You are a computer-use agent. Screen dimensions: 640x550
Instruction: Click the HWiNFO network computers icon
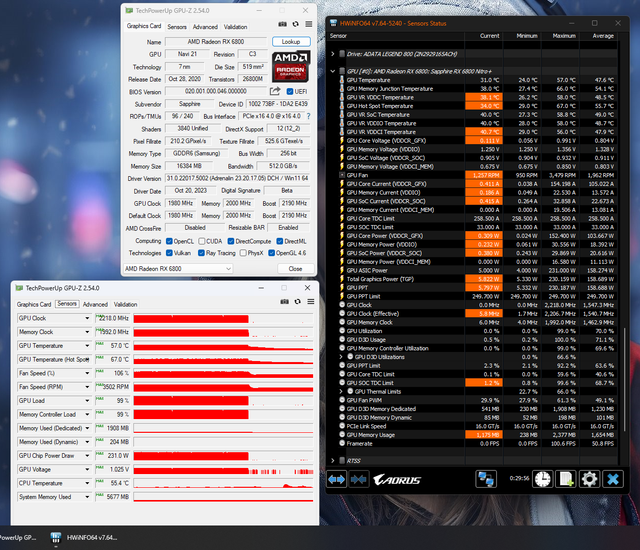click(x=486, y=479)
